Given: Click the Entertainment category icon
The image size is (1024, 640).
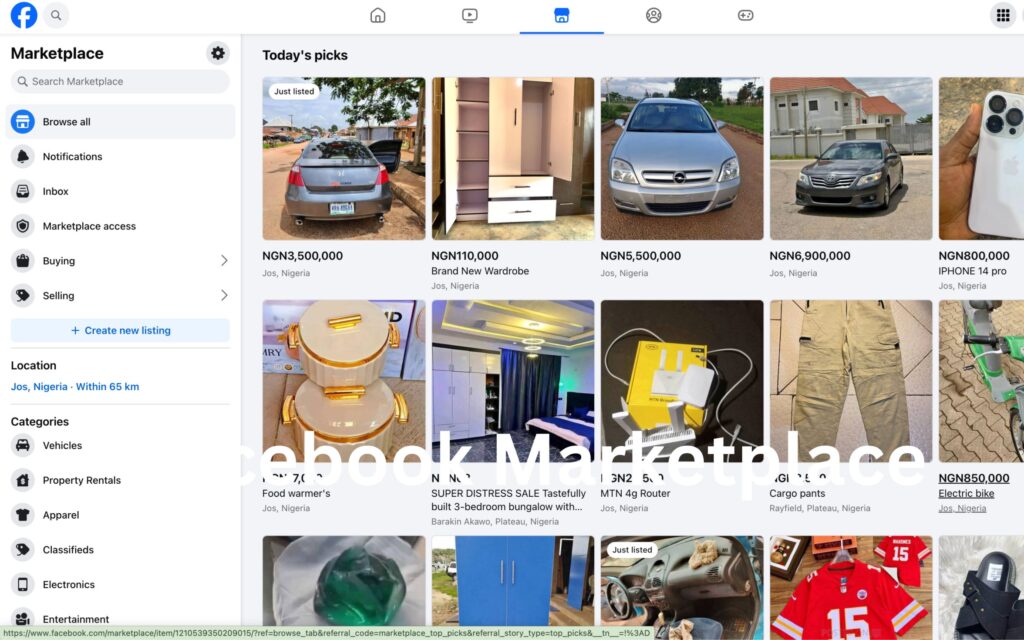Looking at the screenshot, I should coord(23,618).
